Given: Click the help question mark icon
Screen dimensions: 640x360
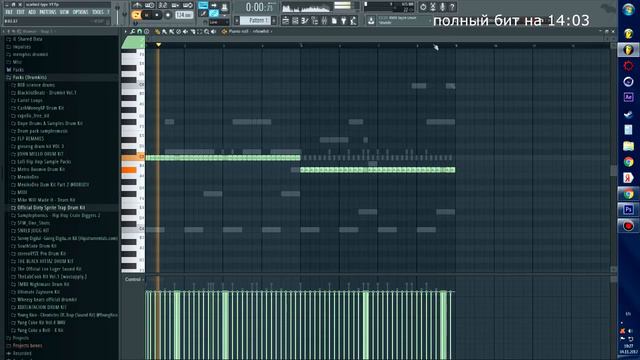Looking at the screenshot, I should tap(452, 7).
